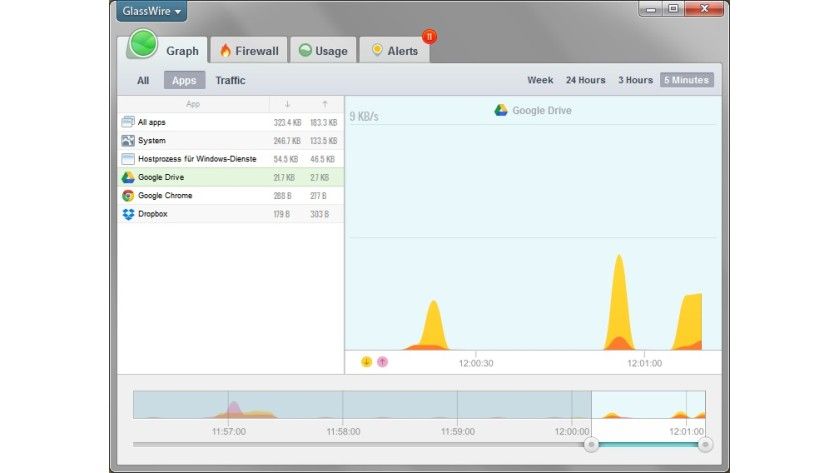The width and height of the screenshot is (840, 473).
Task: Click the 12:00:30 graph time label
Action: [x=476, y=363]
